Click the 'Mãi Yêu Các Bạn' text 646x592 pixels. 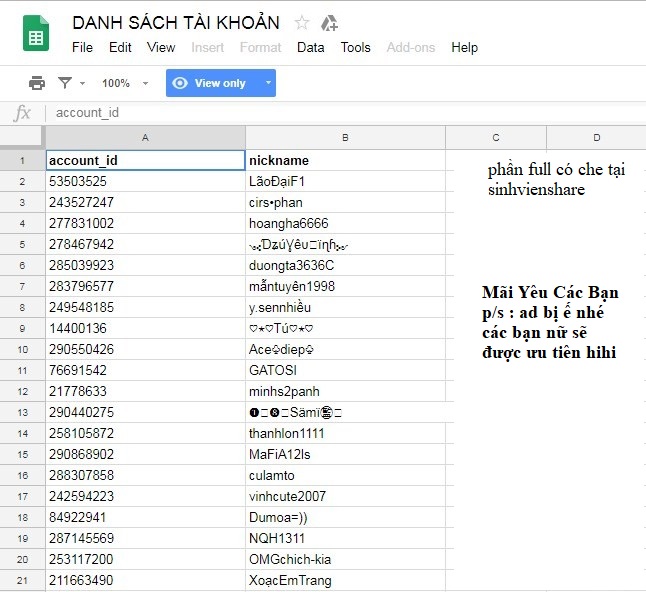550,292
